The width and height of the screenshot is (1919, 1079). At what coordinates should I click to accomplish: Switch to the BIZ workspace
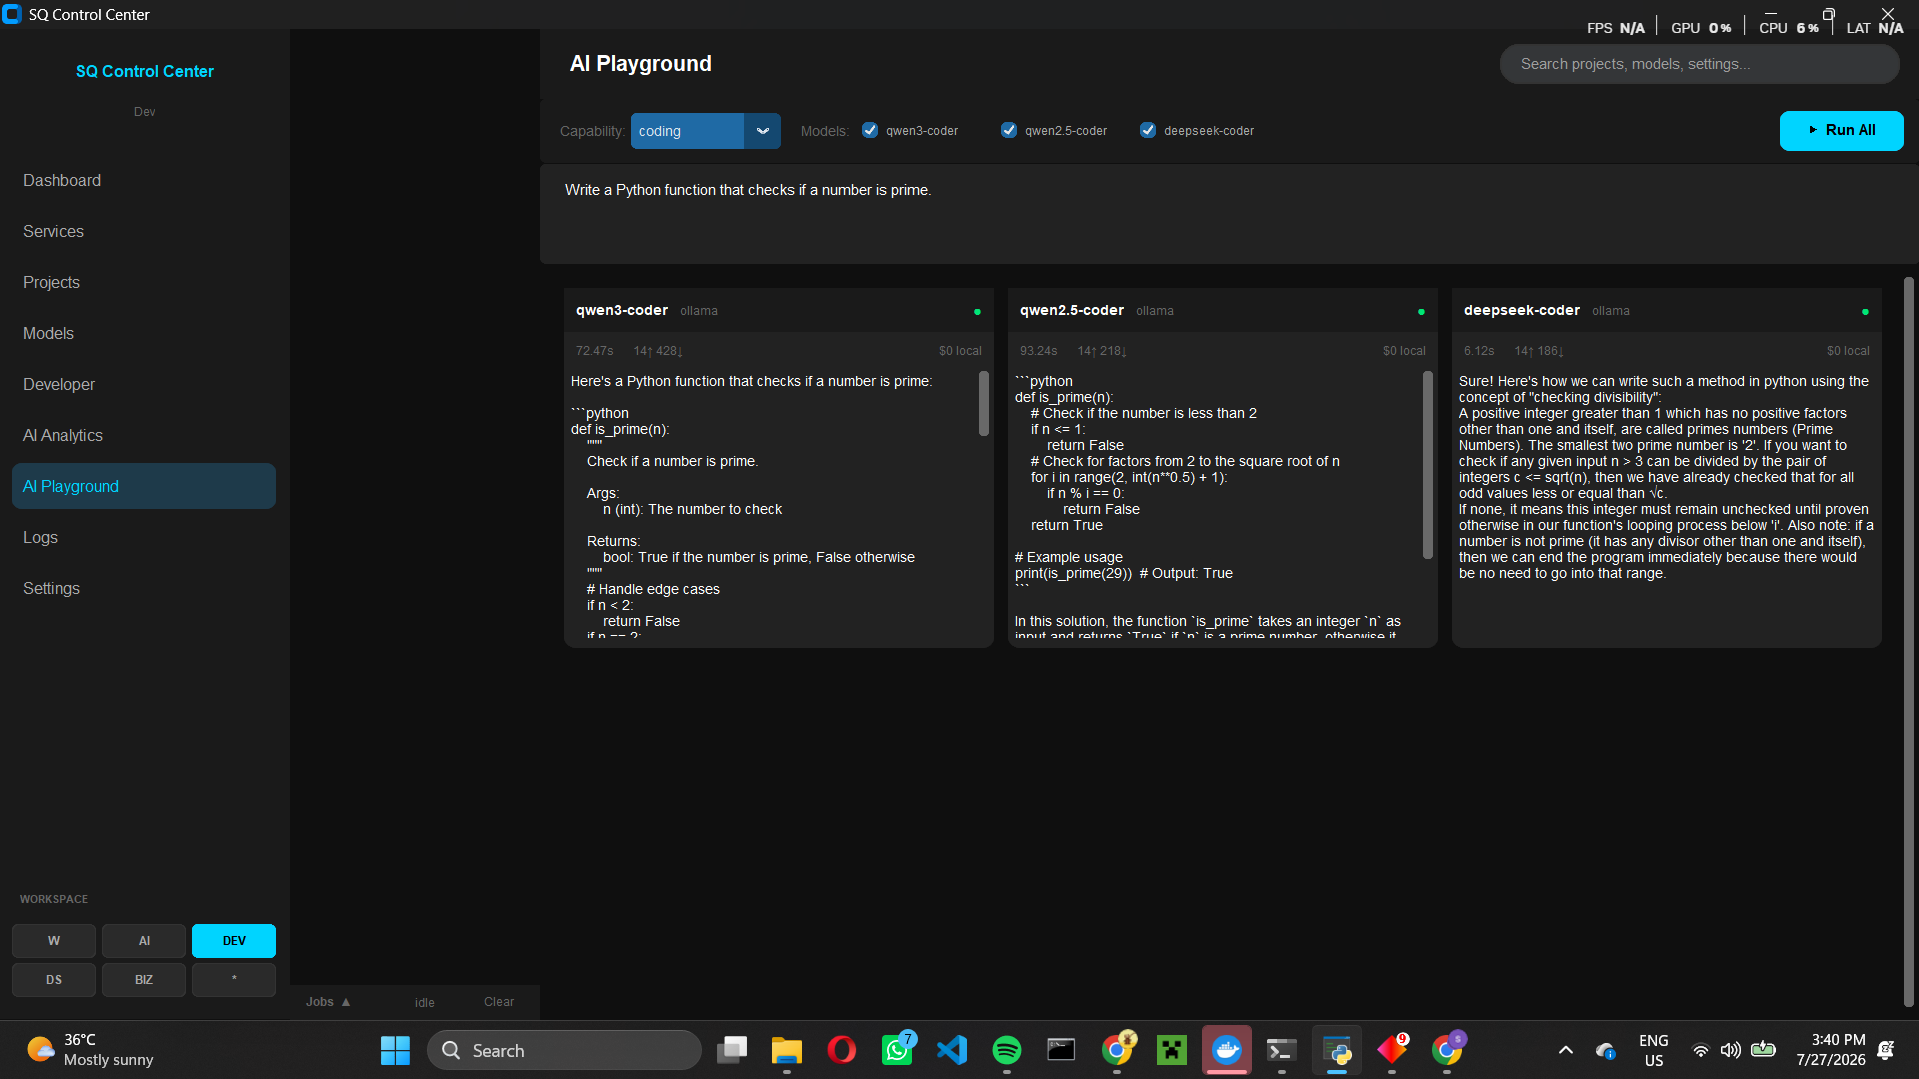[x=144, y=980]
